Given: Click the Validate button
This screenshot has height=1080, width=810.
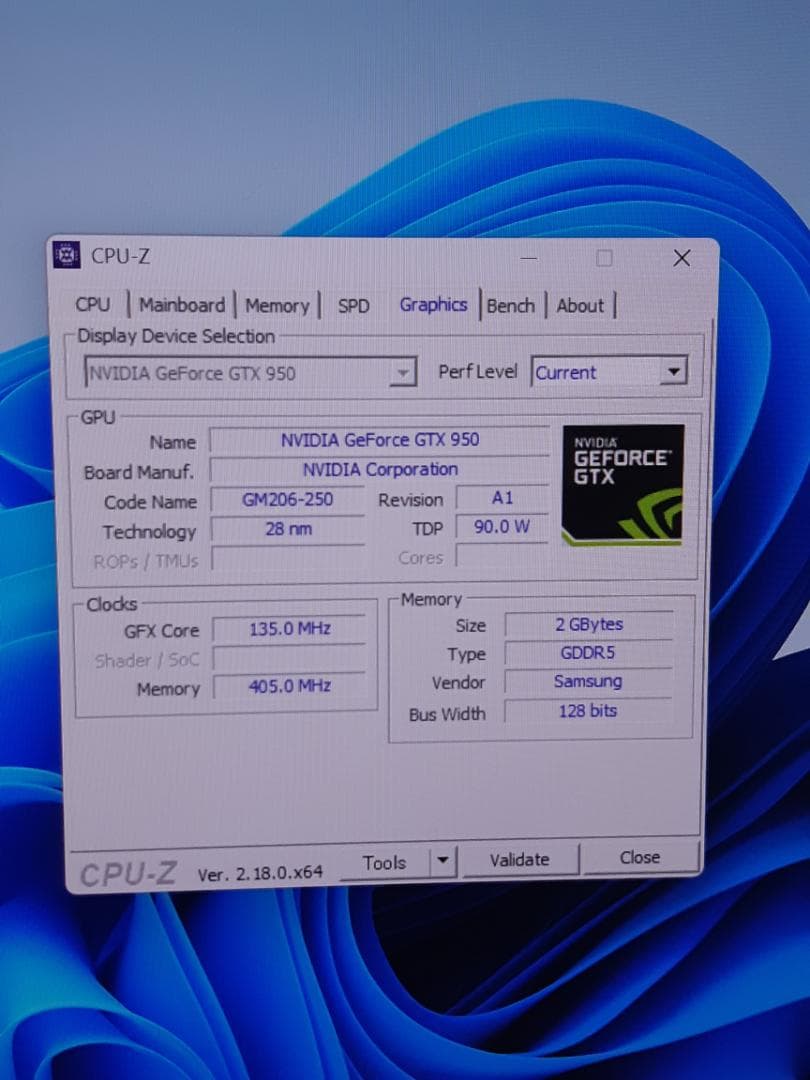Looking at the screenshot, I should click(x=519, y=858).
